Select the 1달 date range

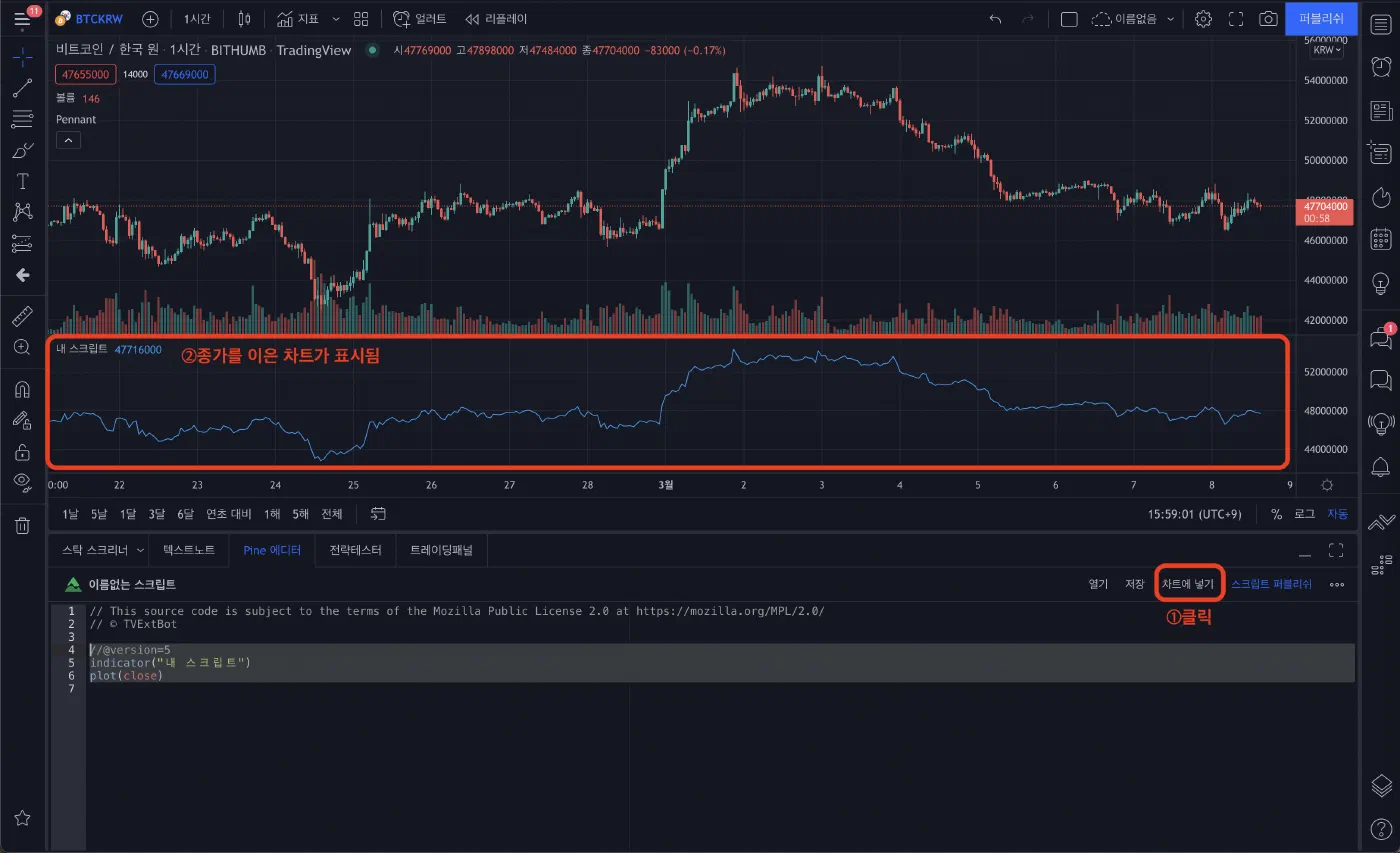[x=128, y=514]
